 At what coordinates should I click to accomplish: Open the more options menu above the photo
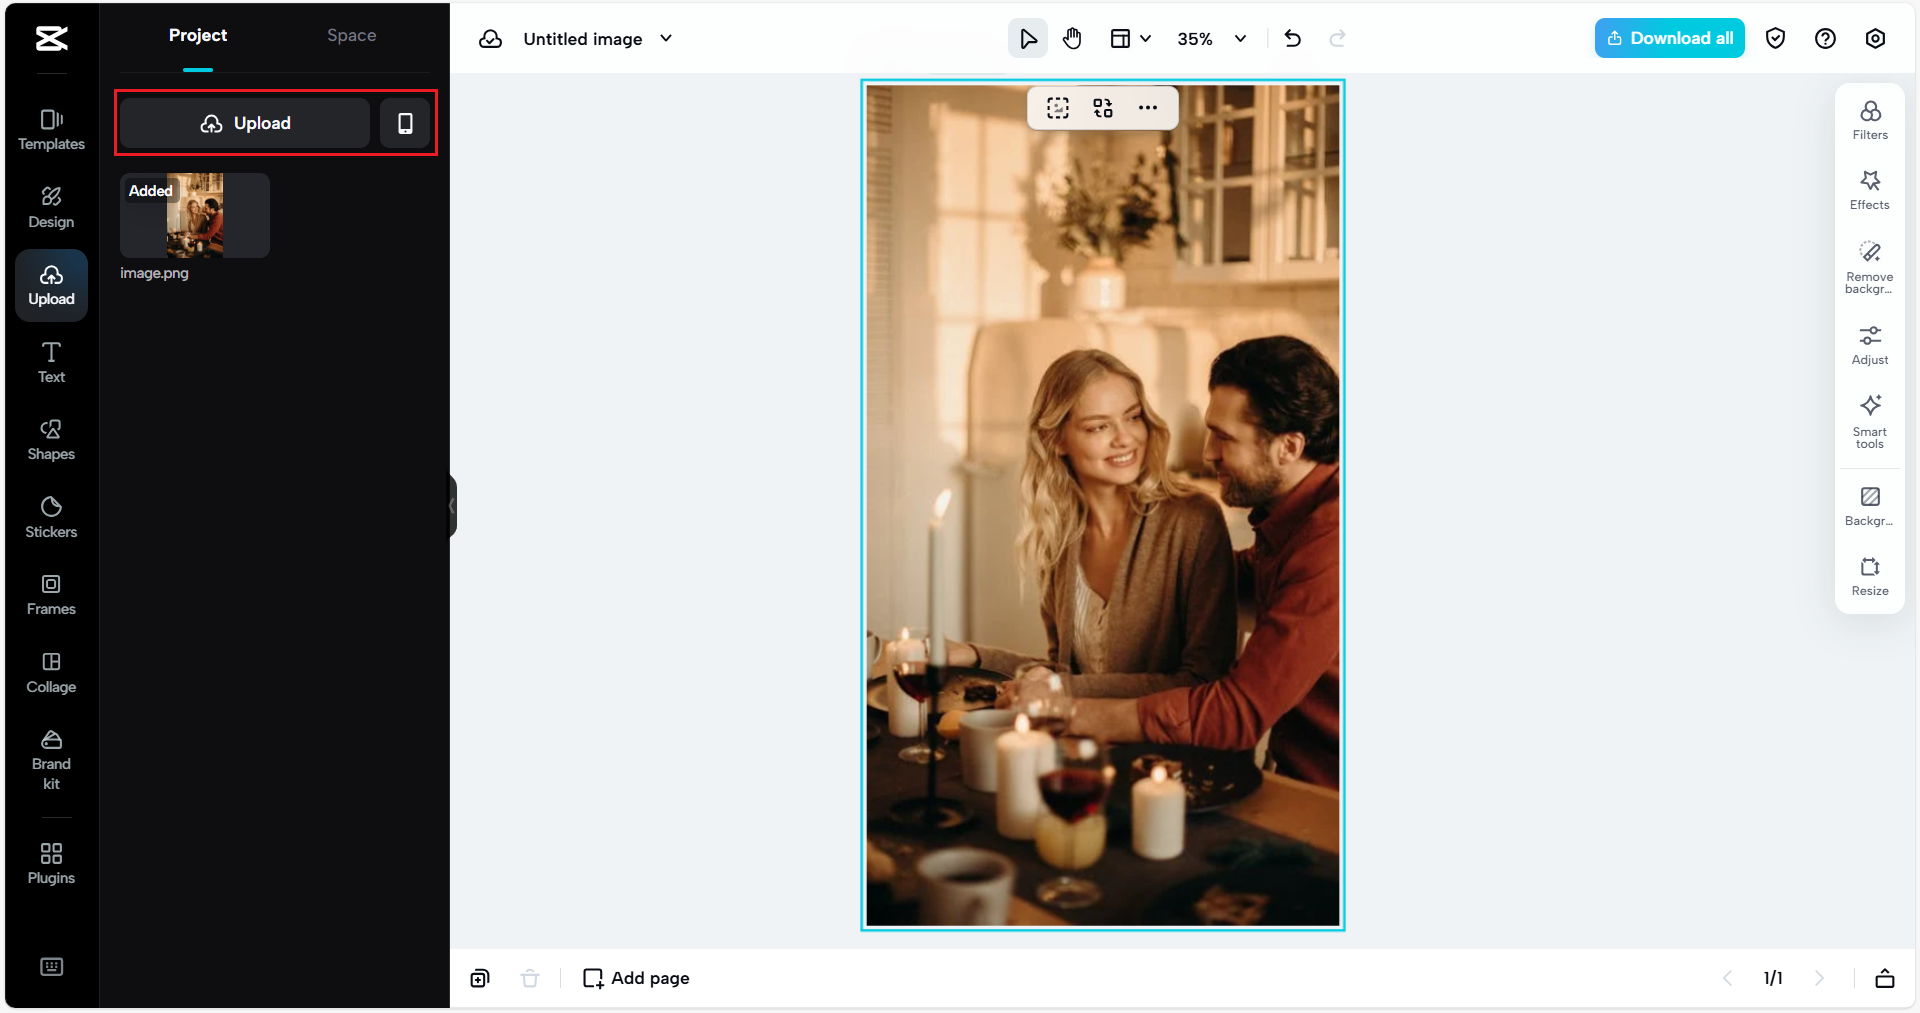(x=1147, y=107)
